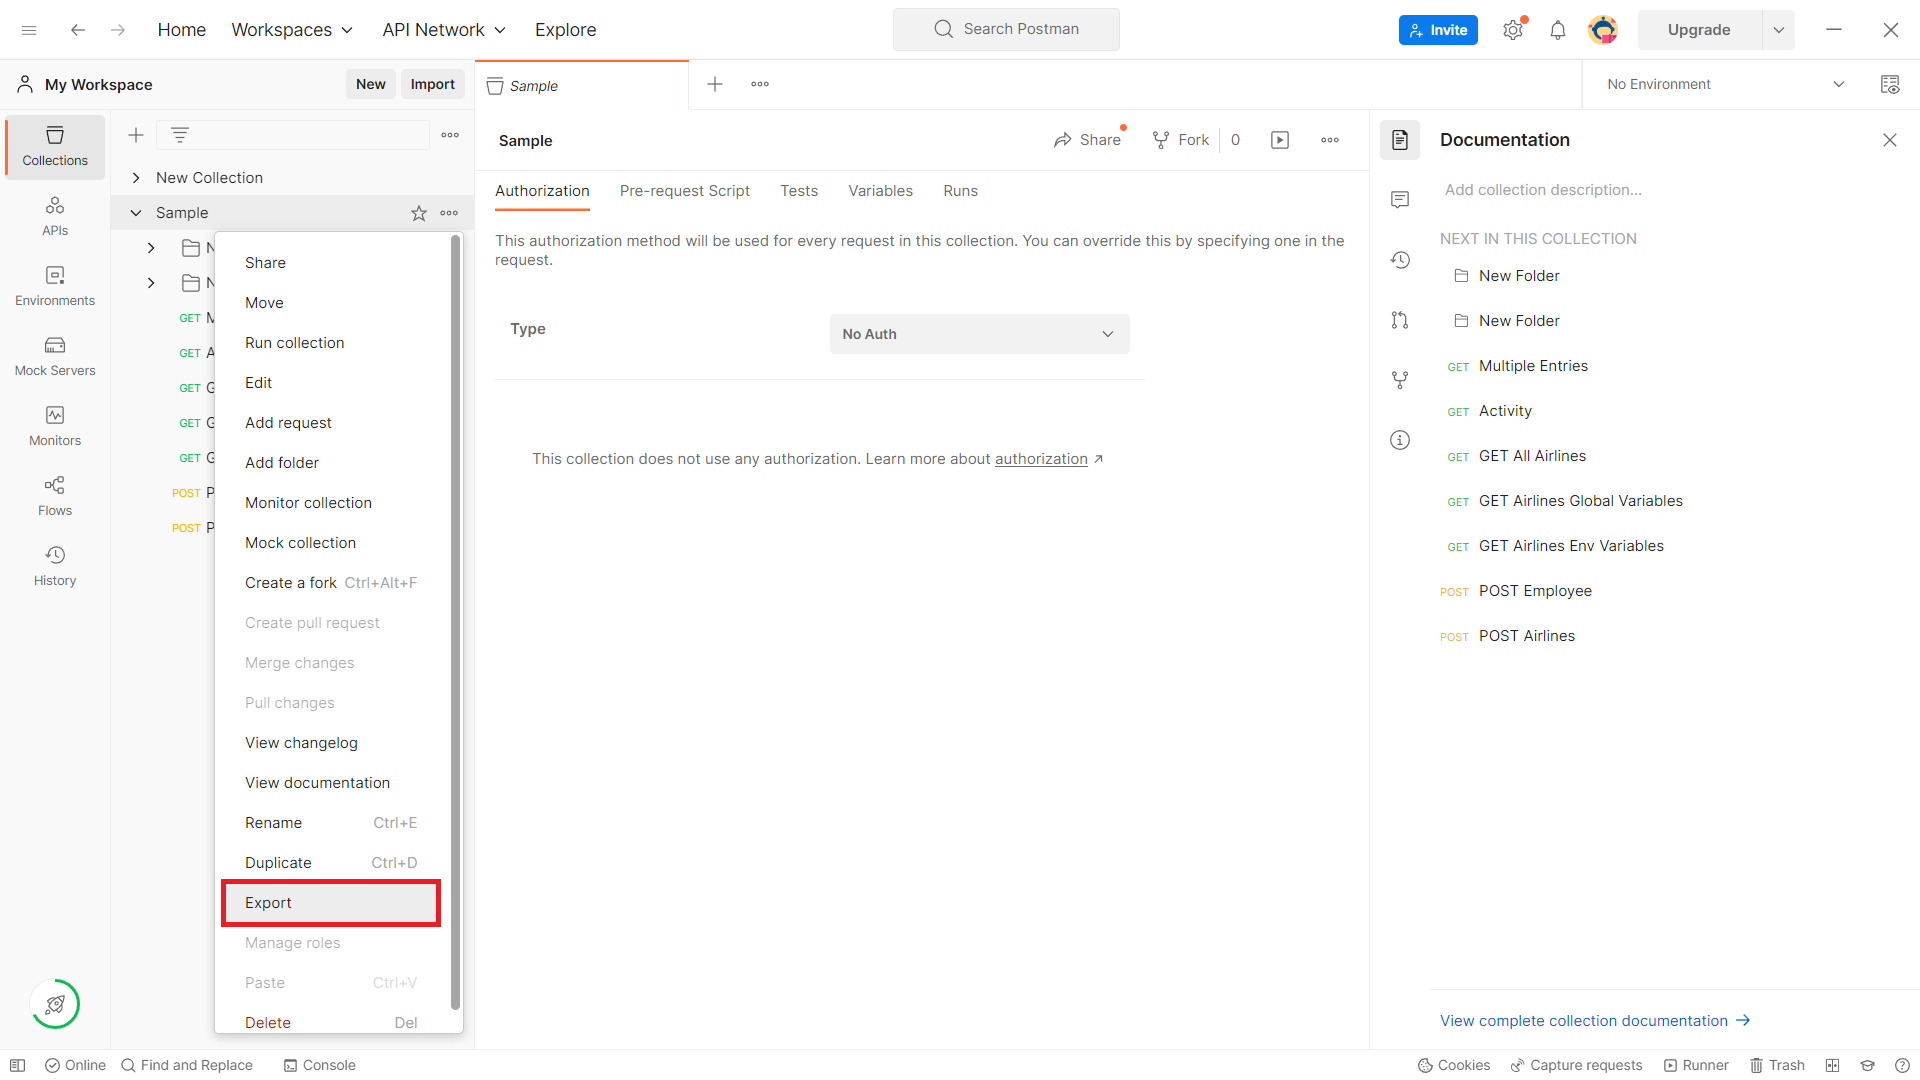Open Cookies from the status bar
The width and height of the screenshot is (1920, 1080).
(1454, 1065)
